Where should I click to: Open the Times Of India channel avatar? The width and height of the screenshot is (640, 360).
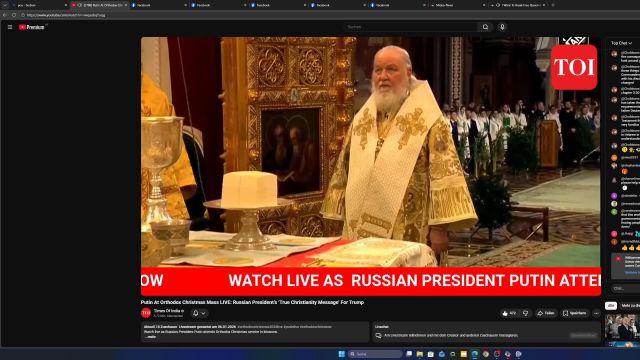pos(146,313)
